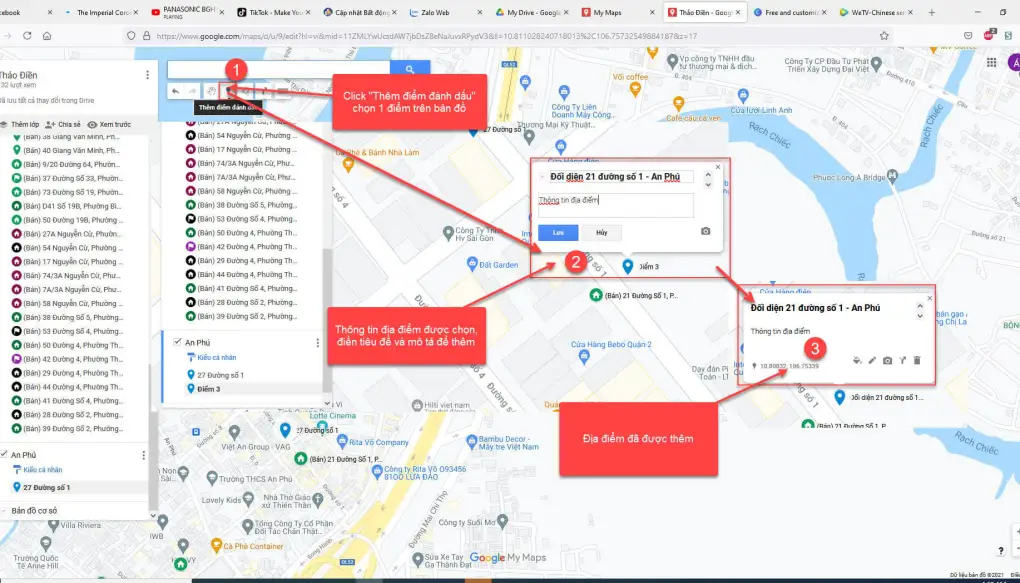Click the directions icon in info card
This screenshot has height=583, width=1020.
click(x=901, y=360)
